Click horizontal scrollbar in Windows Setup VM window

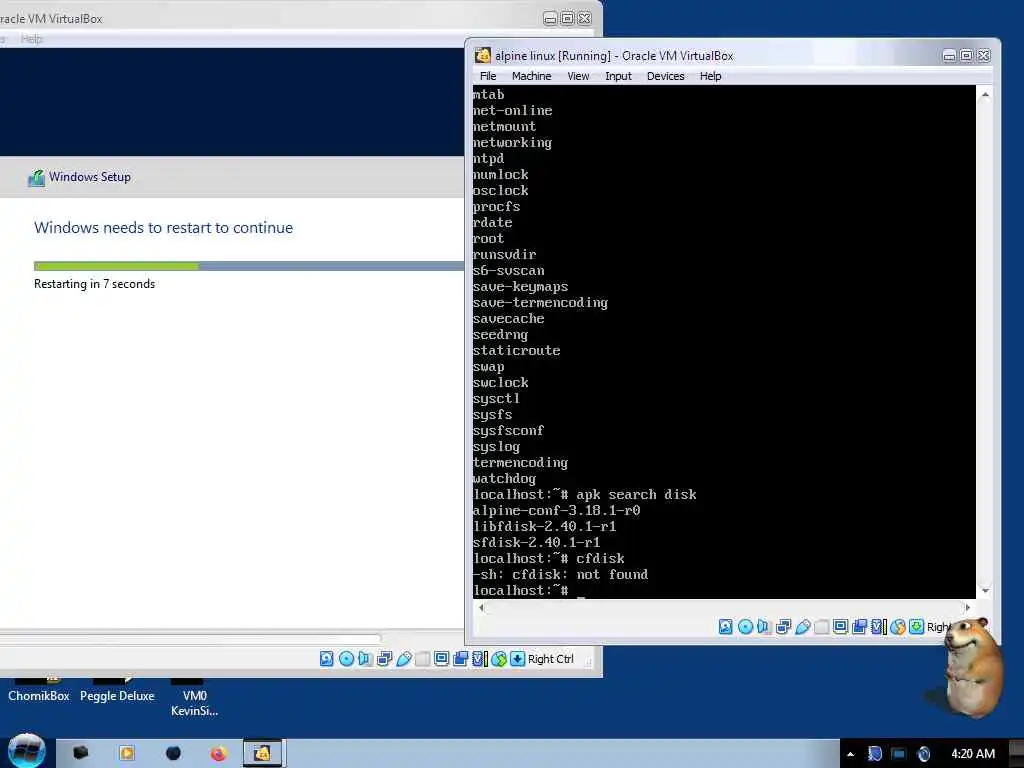(189, 637)
